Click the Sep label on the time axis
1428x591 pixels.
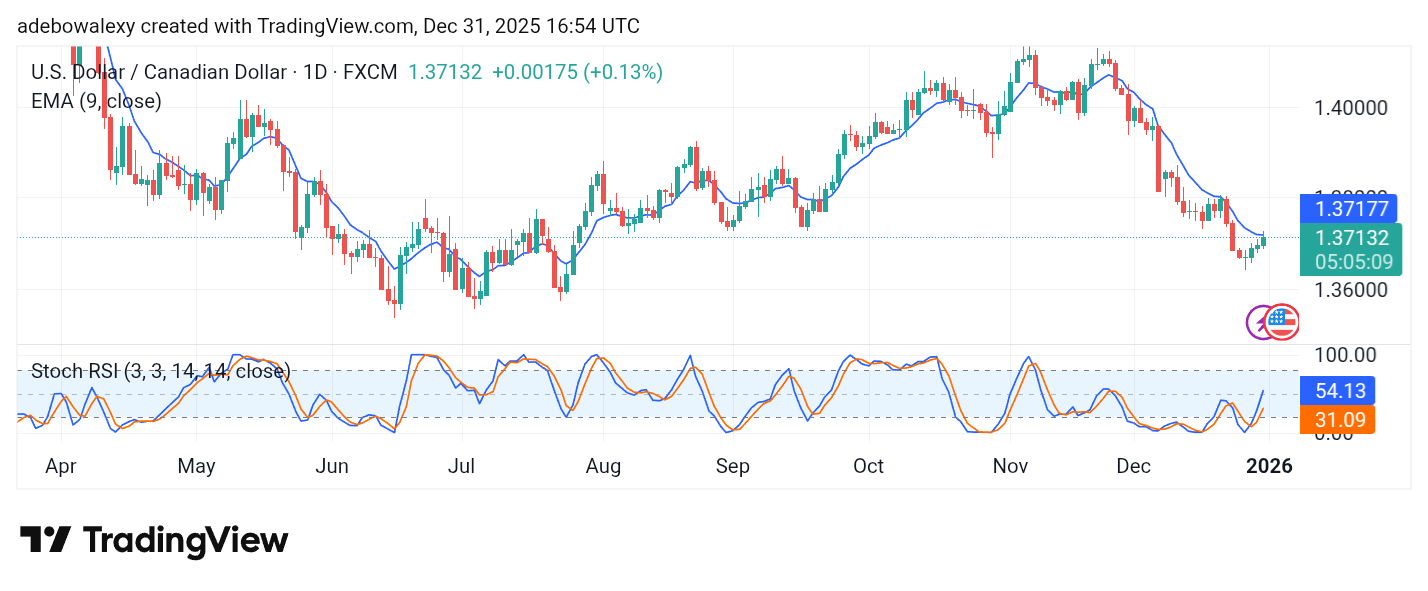coord(733,466)
